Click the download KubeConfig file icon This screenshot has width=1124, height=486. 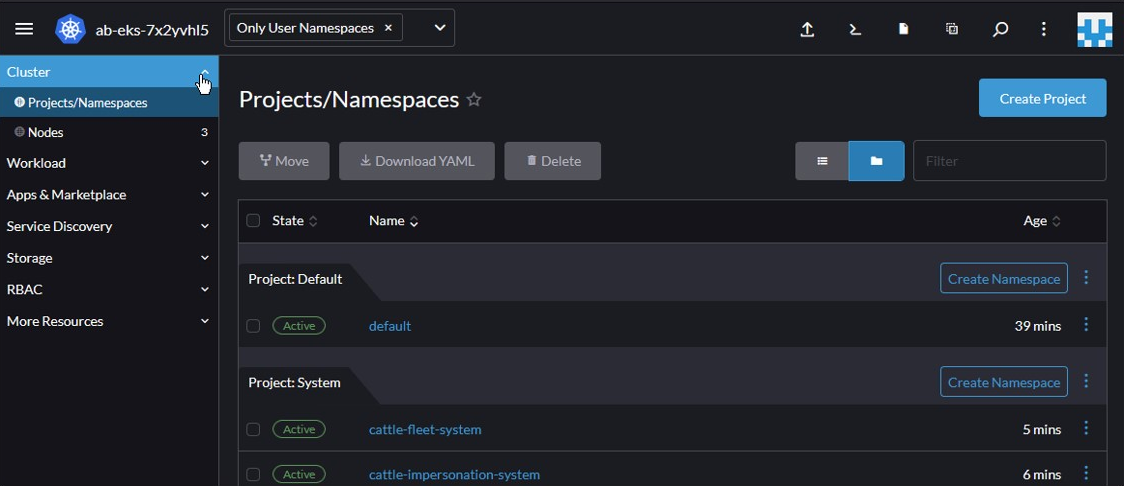(903, 29)
